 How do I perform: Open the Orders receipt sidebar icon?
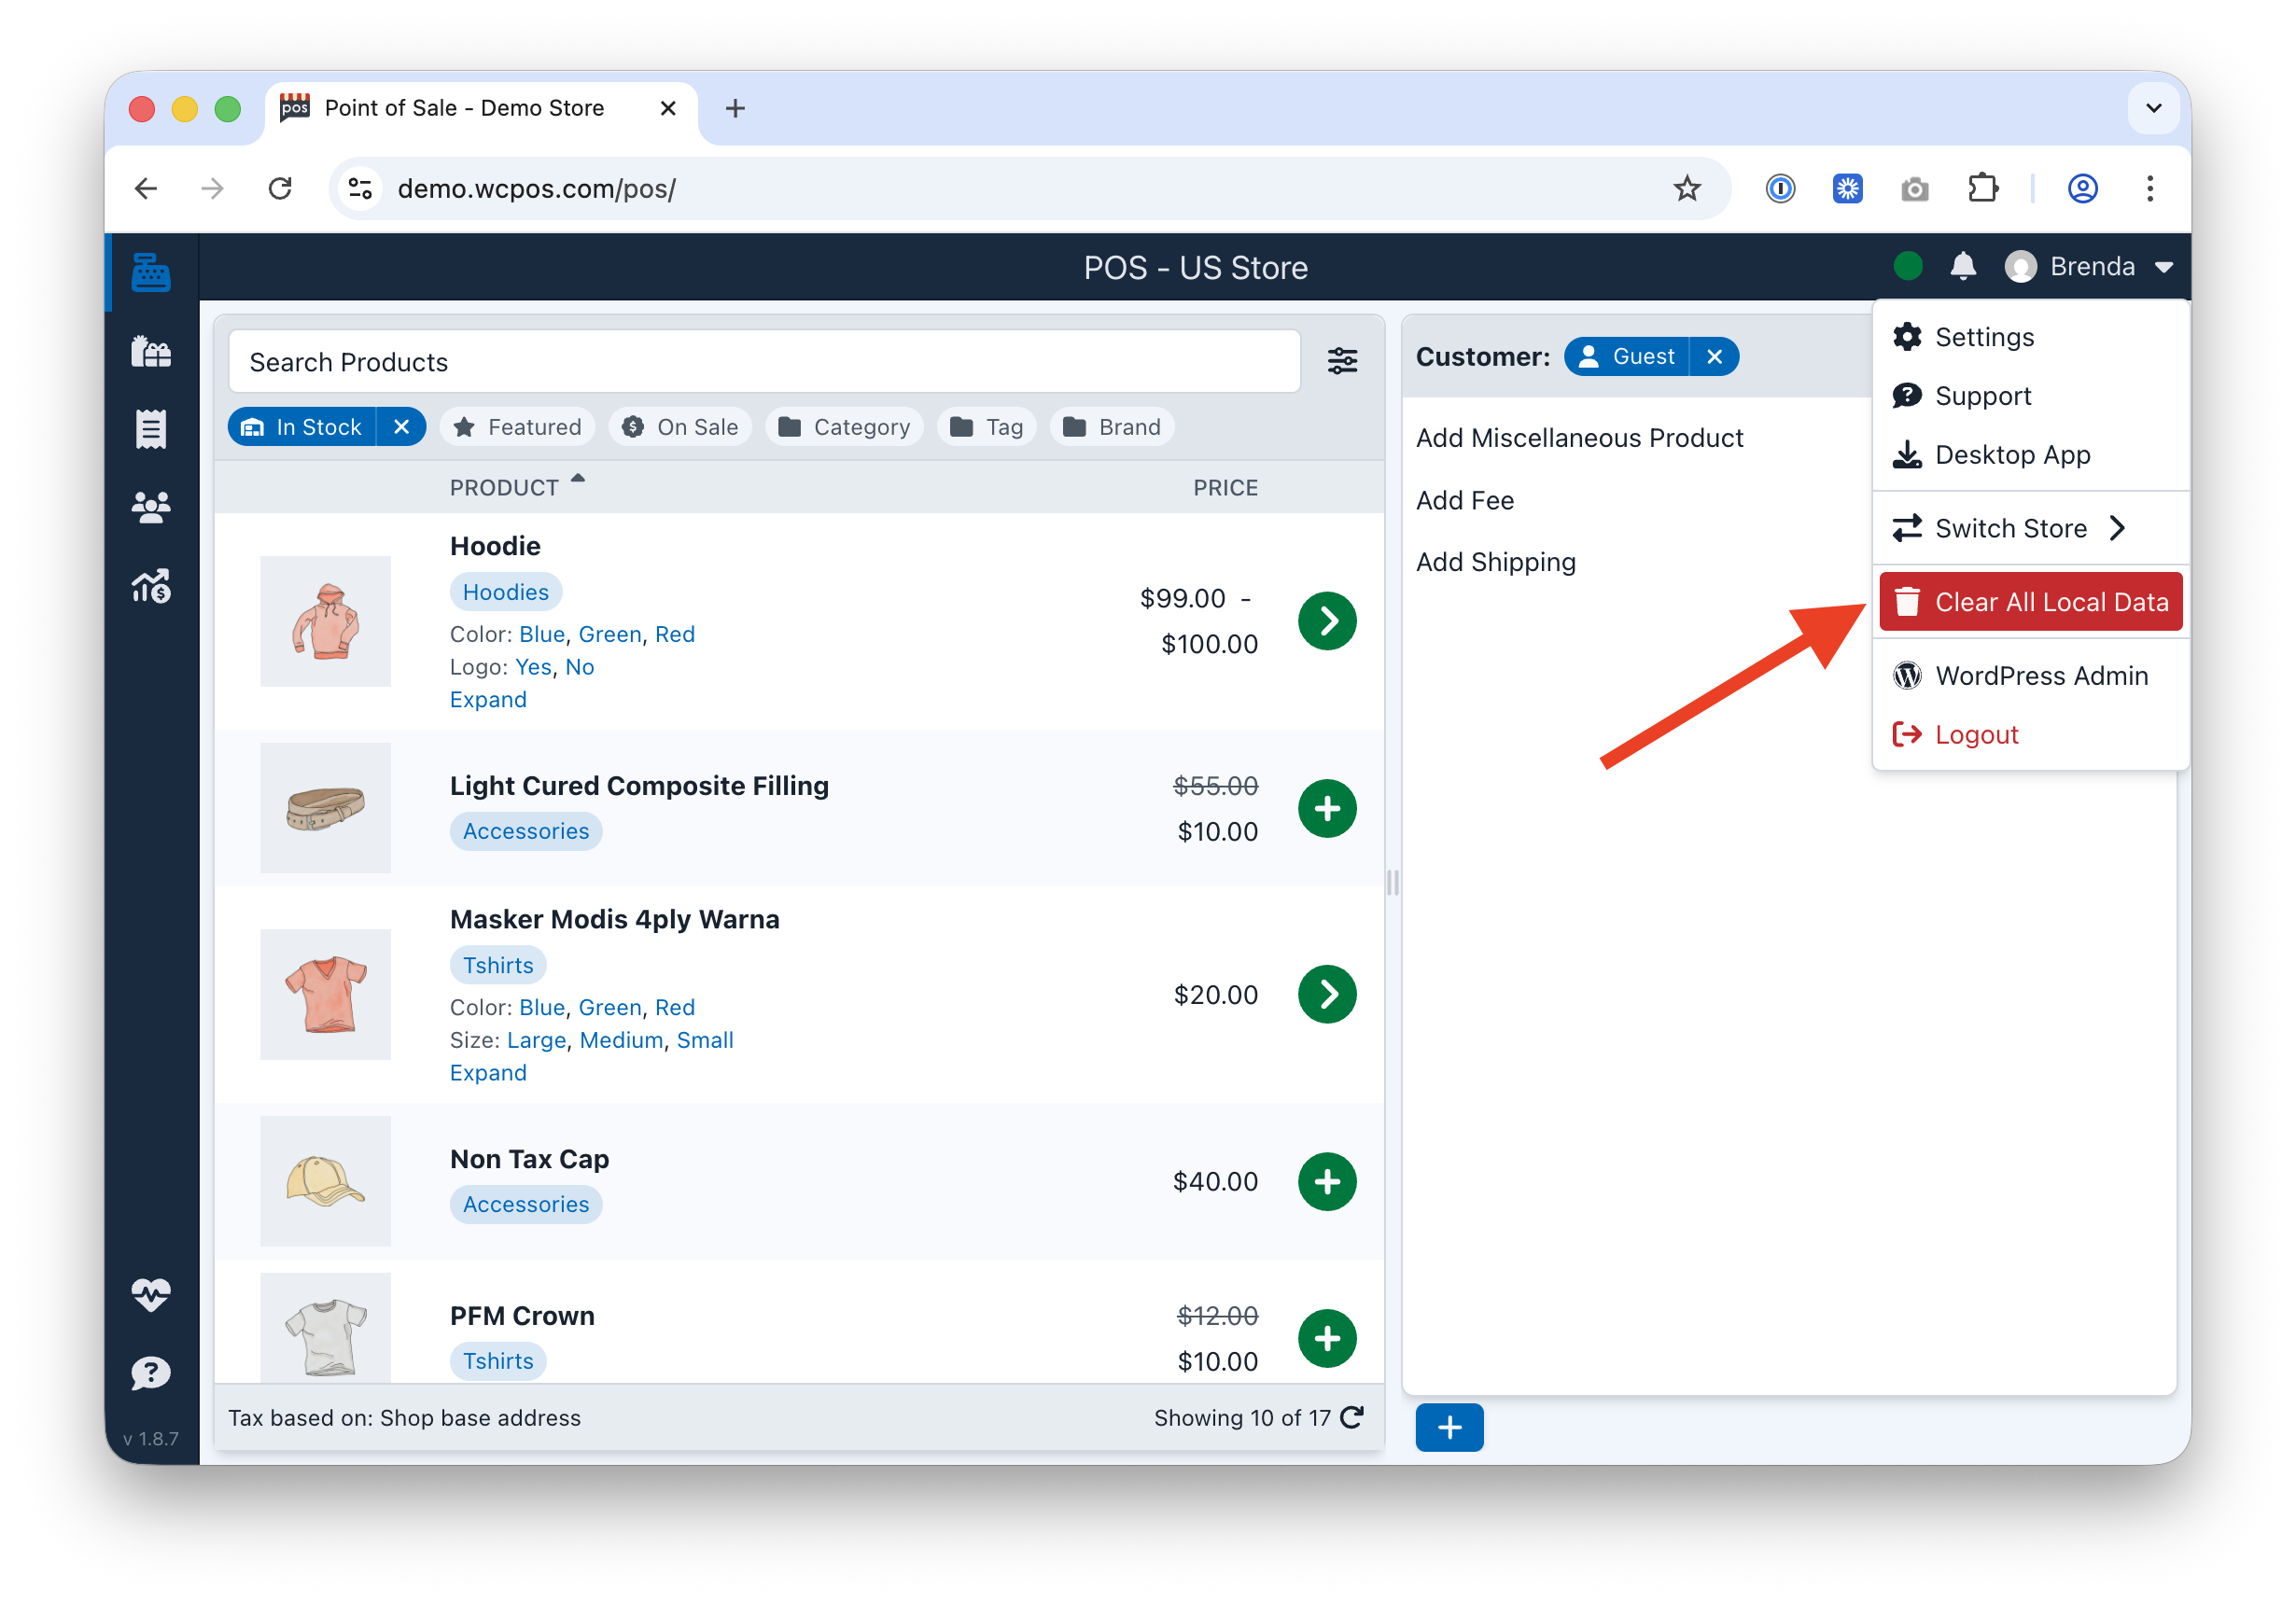point(150,428)
